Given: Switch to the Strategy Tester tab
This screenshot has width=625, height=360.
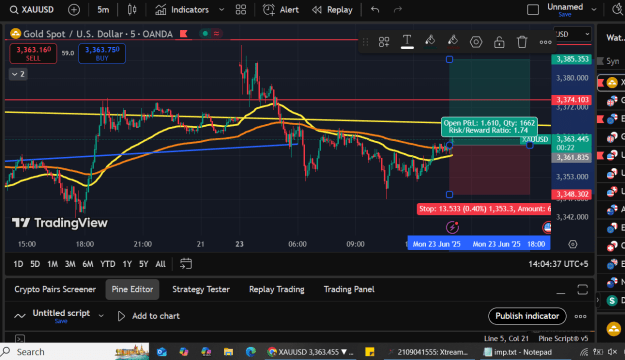Looking at the screenshot, I should click(x=201, y=289).
